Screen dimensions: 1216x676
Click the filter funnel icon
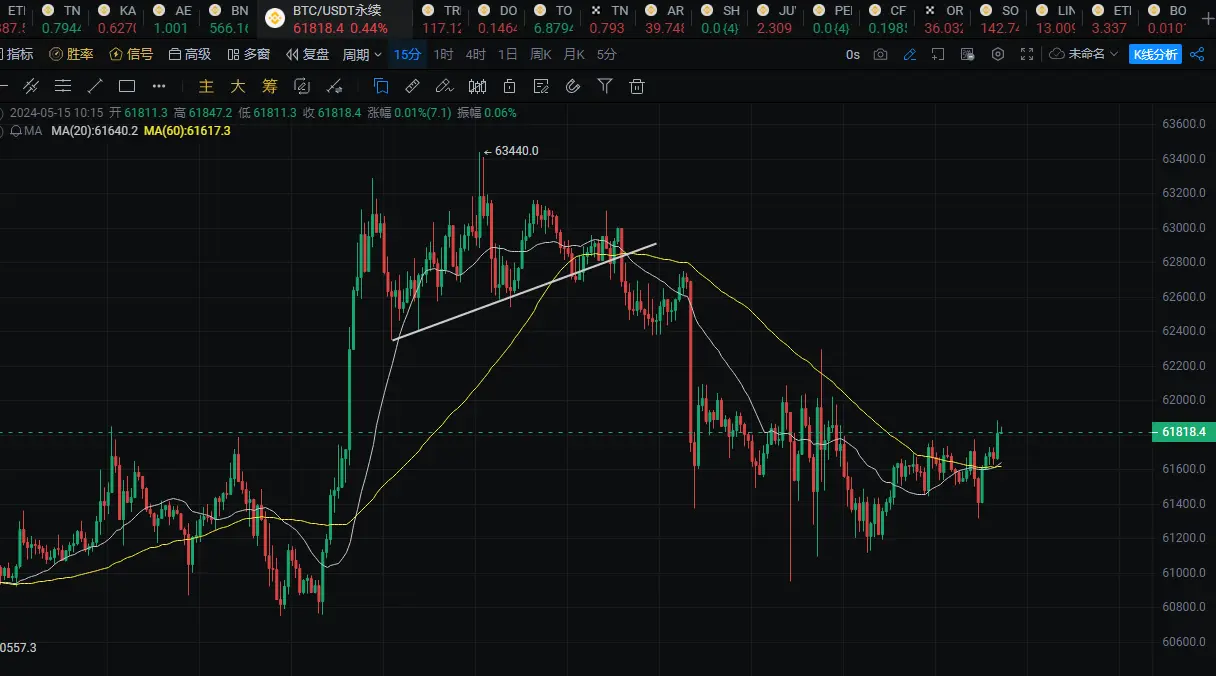(605, 86)
